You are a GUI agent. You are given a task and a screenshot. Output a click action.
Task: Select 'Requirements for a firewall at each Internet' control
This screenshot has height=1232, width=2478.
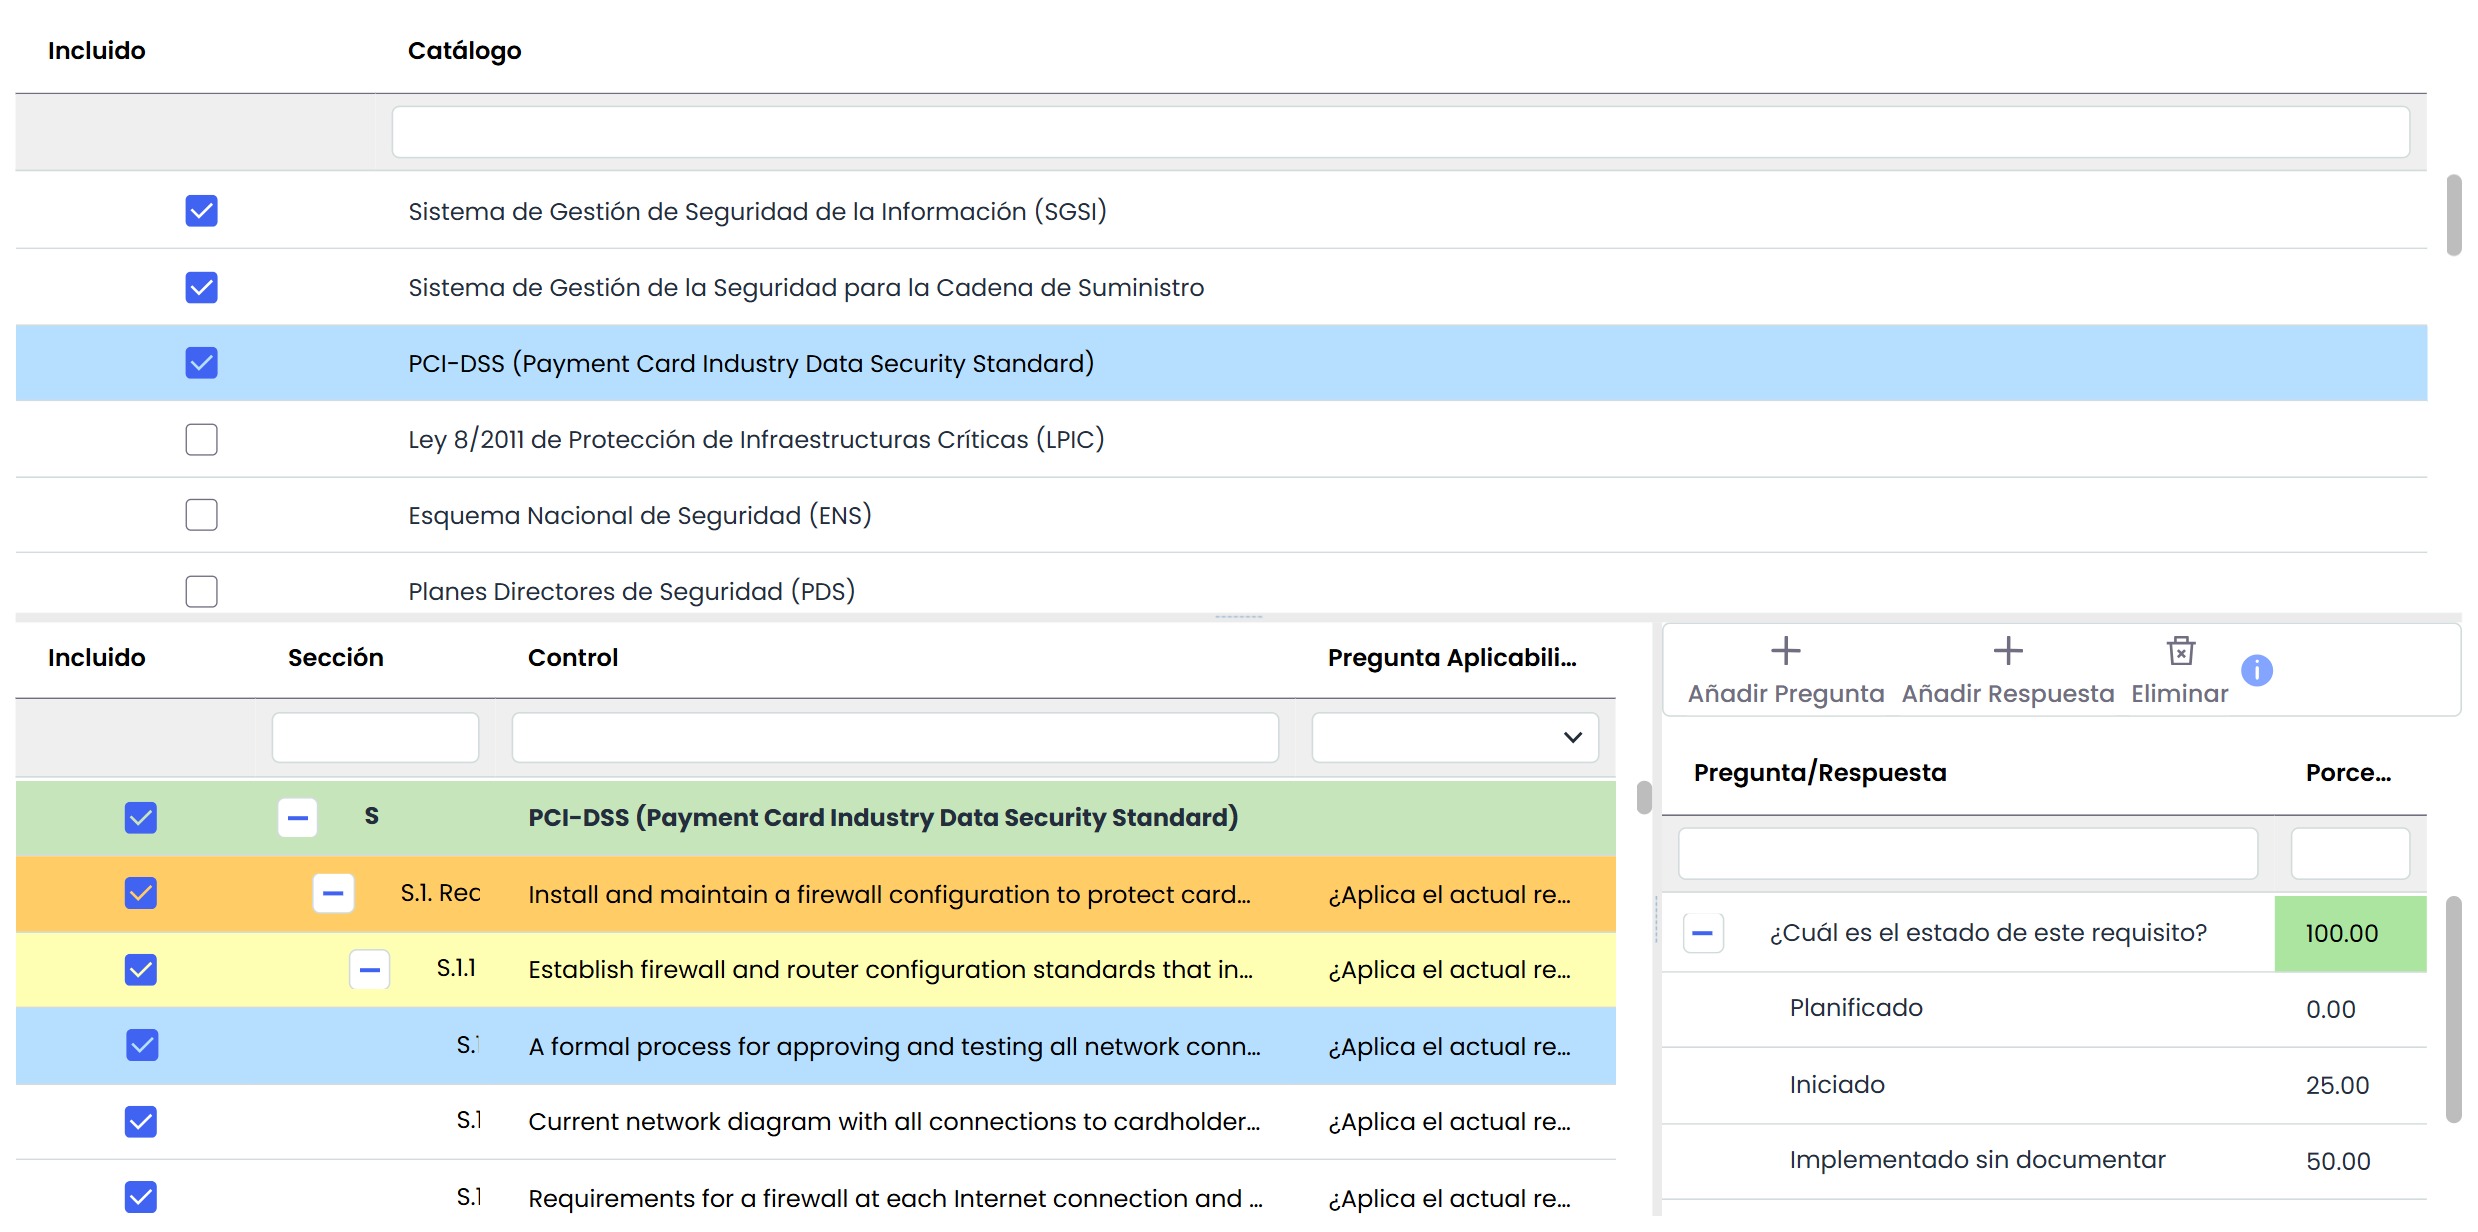click(x=895, y=1198)
